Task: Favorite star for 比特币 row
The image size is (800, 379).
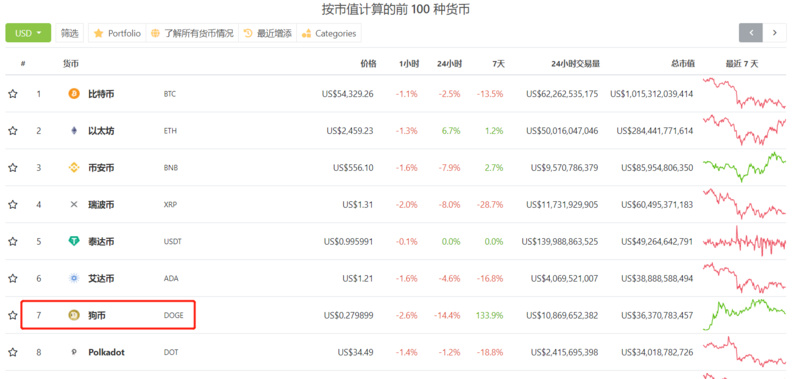Action: (13, 94)
